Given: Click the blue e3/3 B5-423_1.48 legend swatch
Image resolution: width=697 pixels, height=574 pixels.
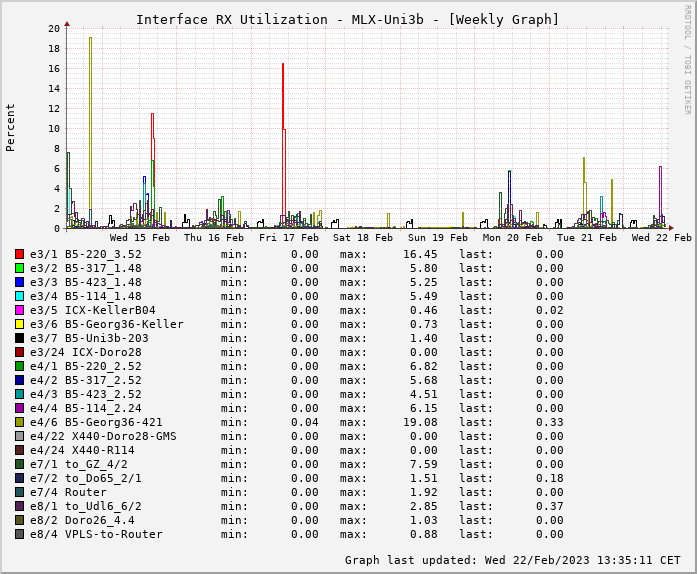Looking at the screenshot, I should click(19, 282).
